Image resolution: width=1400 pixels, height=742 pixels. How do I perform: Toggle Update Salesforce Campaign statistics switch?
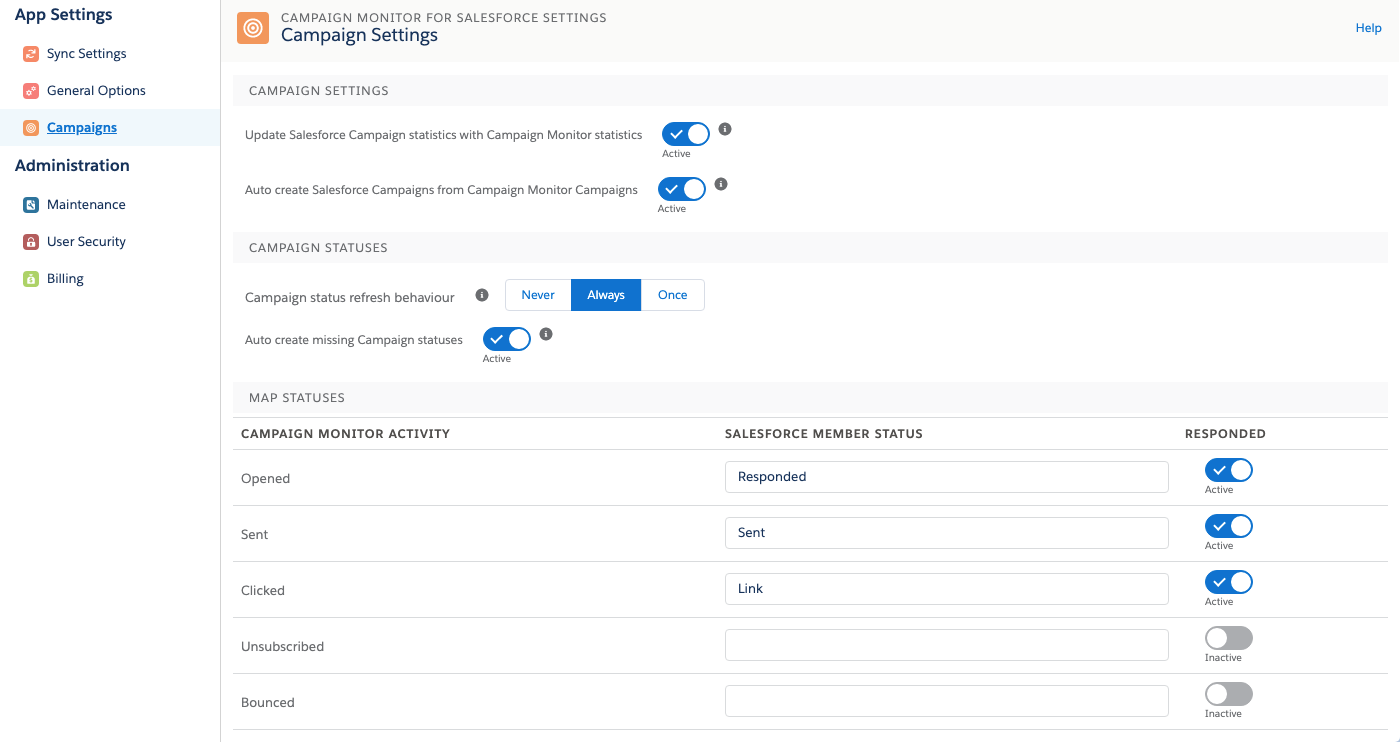click(686, 134)
